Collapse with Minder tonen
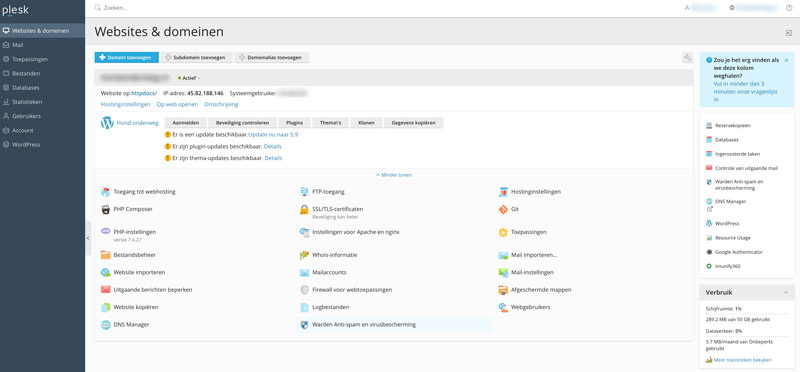The width and height of the screenshot is (800, 372). 393,175
